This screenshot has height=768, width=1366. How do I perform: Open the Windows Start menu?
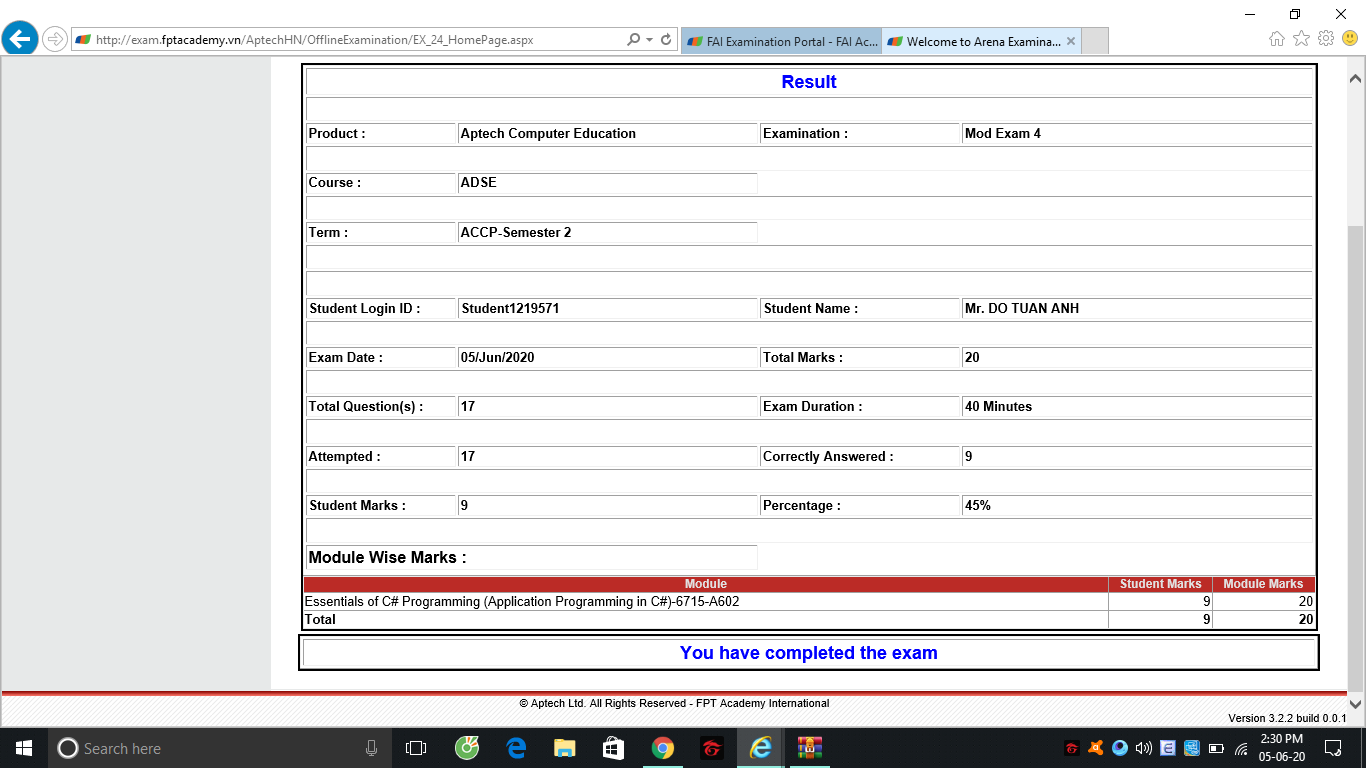(x=24, y=748)
